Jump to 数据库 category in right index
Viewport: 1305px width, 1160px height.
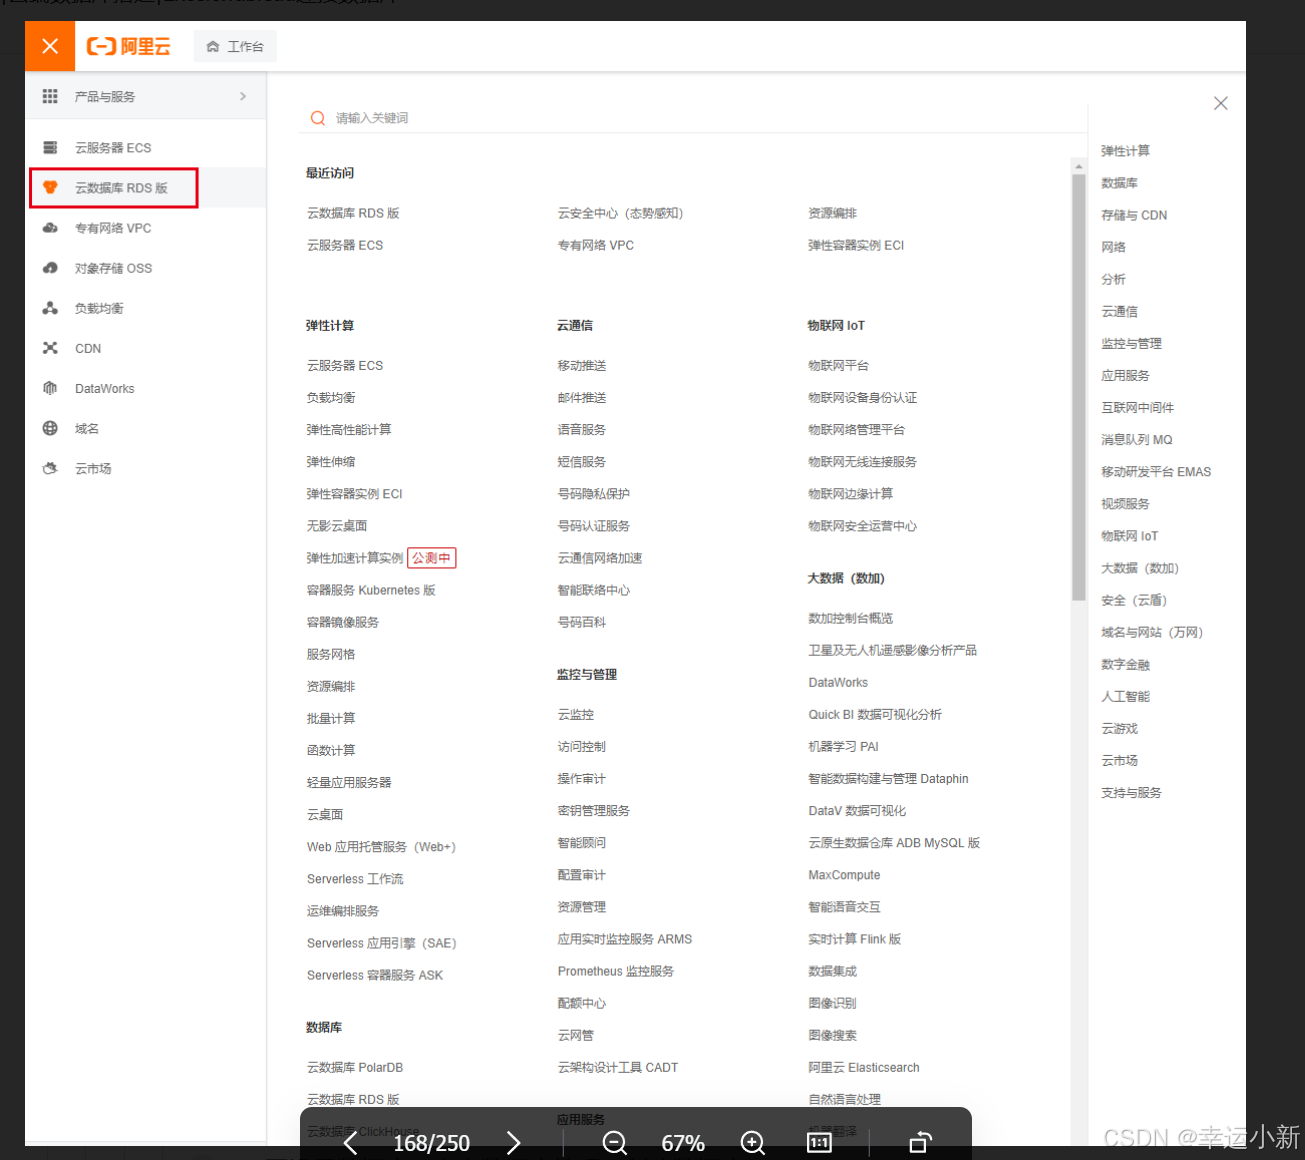pyautogui.click(x=1119, y=183)
